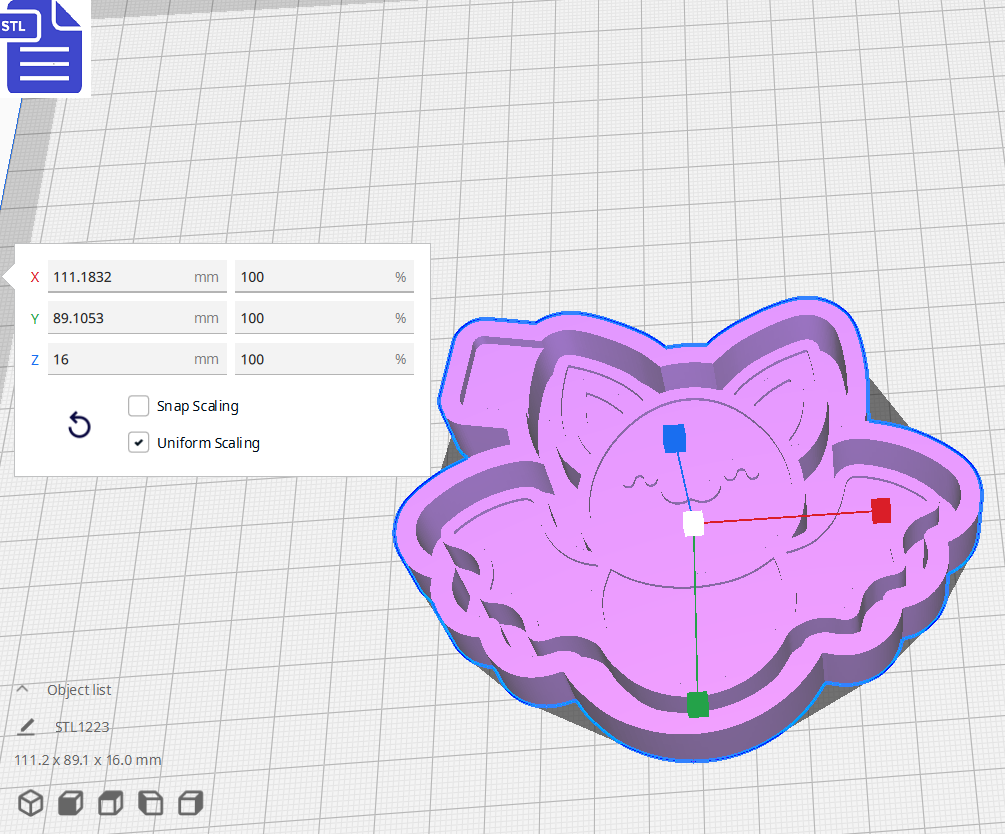This screenshot has width=1005, height=834.
Task: Click the Z height field showing 16
Action: pyautogui.click(x=137, y=358)
